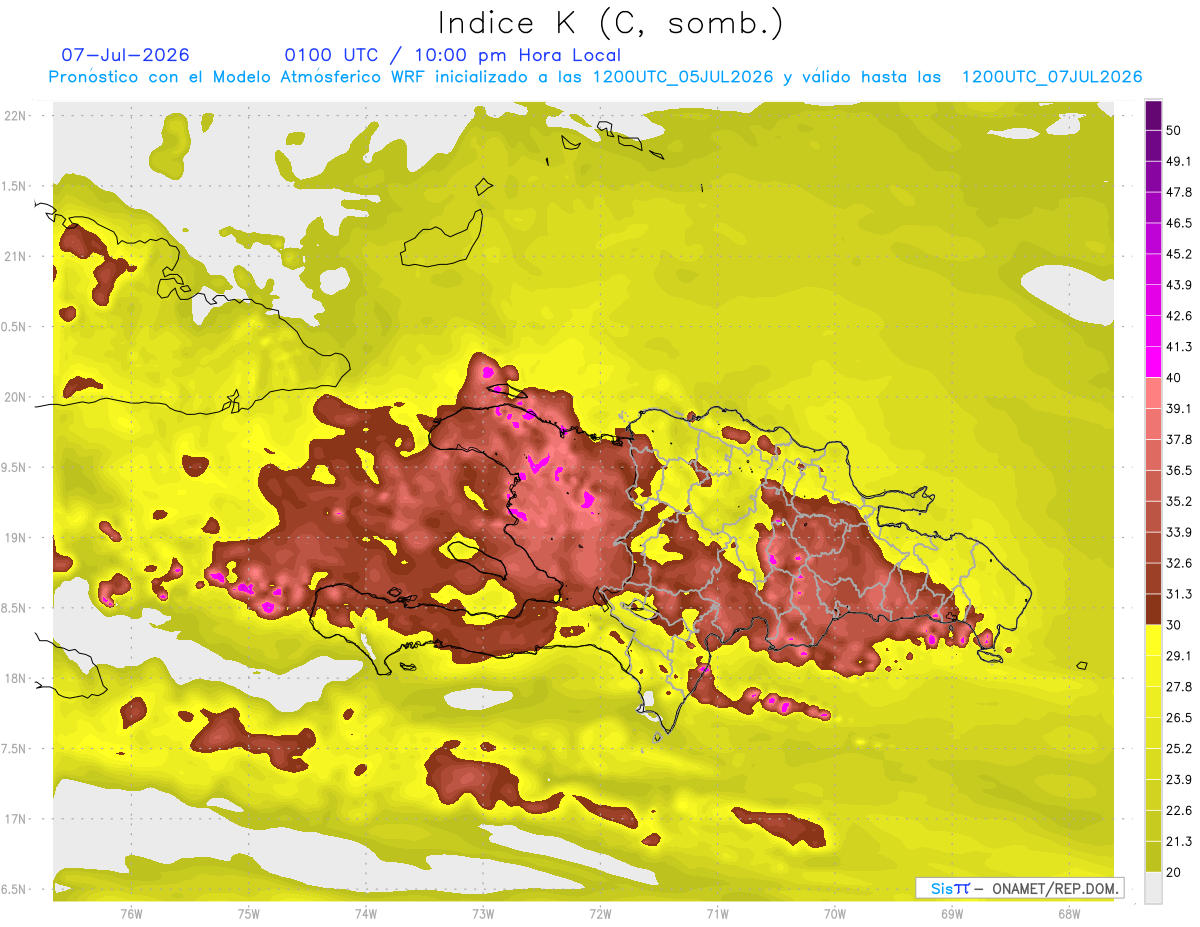Click the "74W" longitude label

coord(365,914)
